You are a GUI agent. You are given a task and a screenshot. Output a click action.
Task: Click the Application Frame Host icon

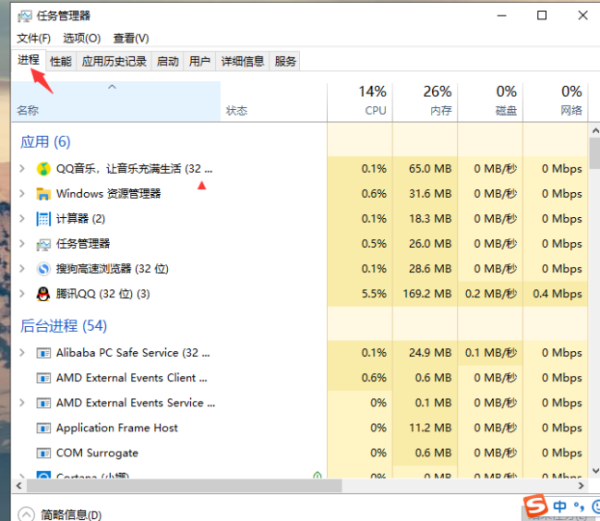(x=43, y=428)
